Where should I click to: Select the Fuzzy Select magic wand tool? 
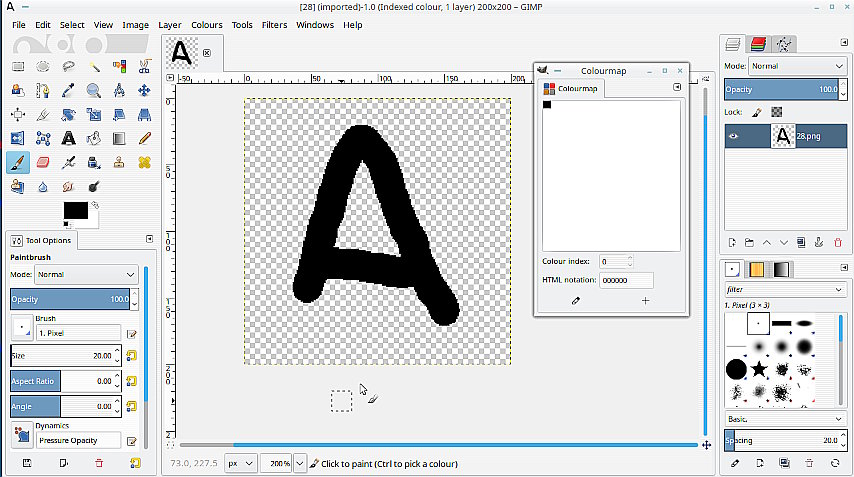pyautogui.click(x=94, y=66)
